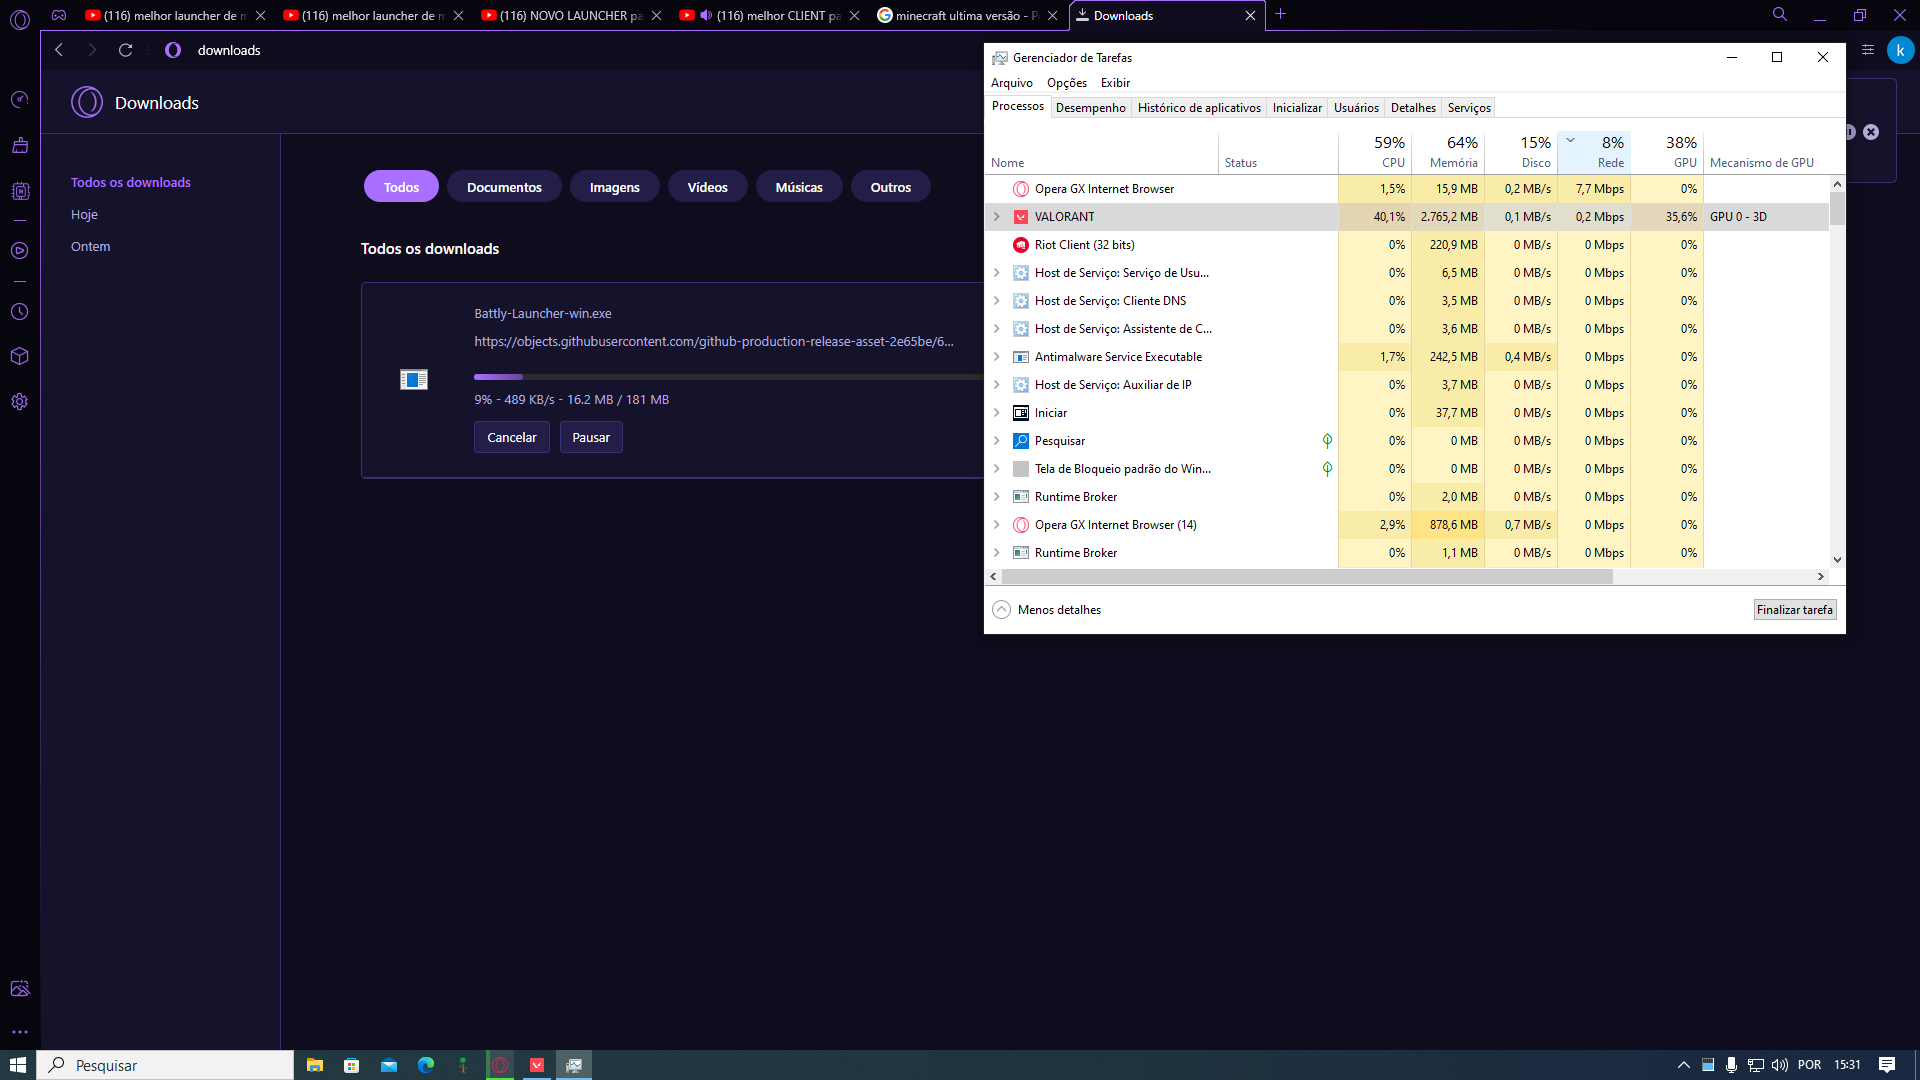
Task: Click Task Manager horizontal scrollbar
Action: click(x=1307, y=577)
